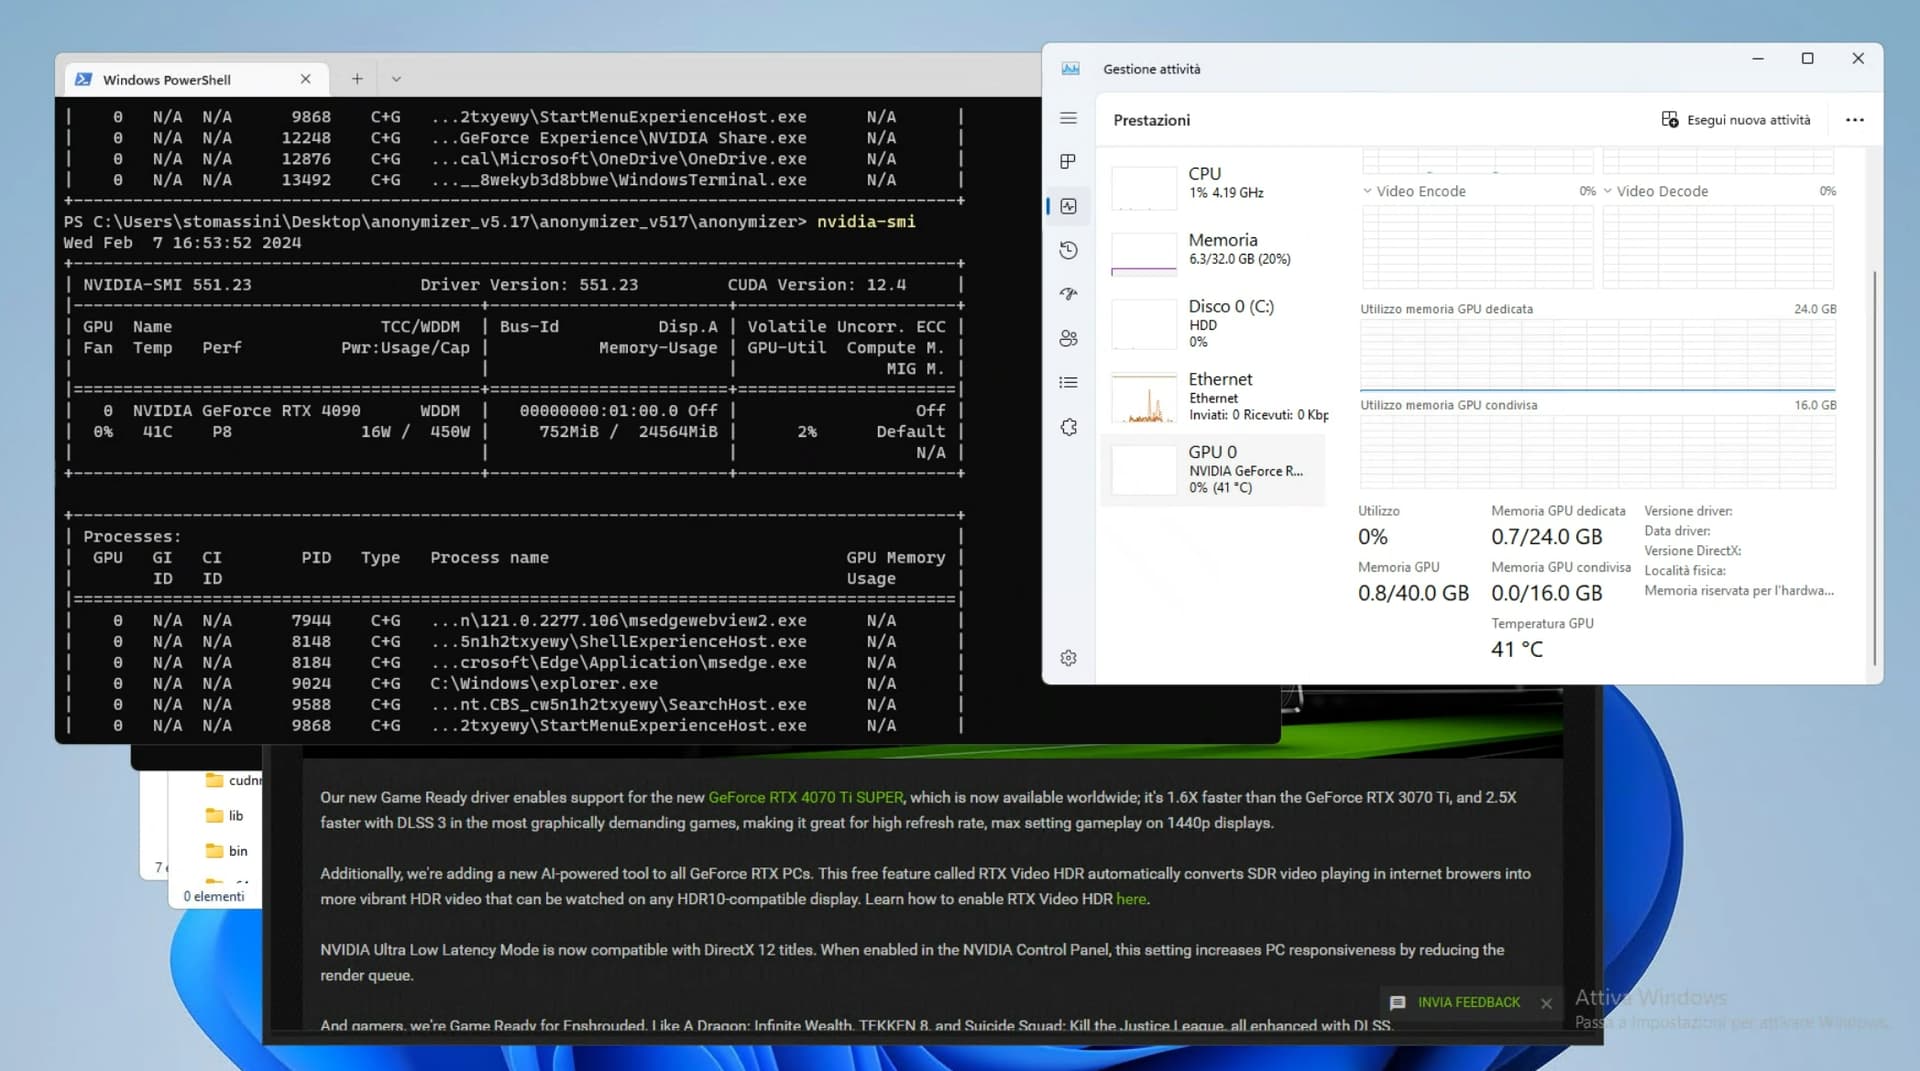Open the PowerShell tab dropdown arrow
The image size is (1920, 1071).
396,79
